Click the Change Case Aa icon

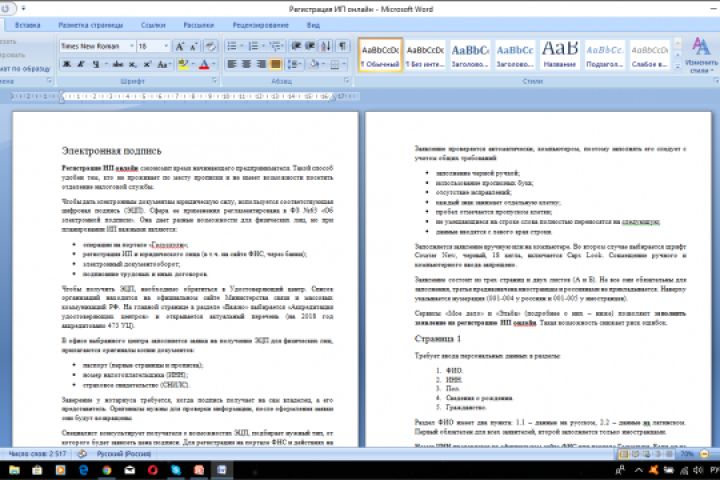click(x=163, y=64)
